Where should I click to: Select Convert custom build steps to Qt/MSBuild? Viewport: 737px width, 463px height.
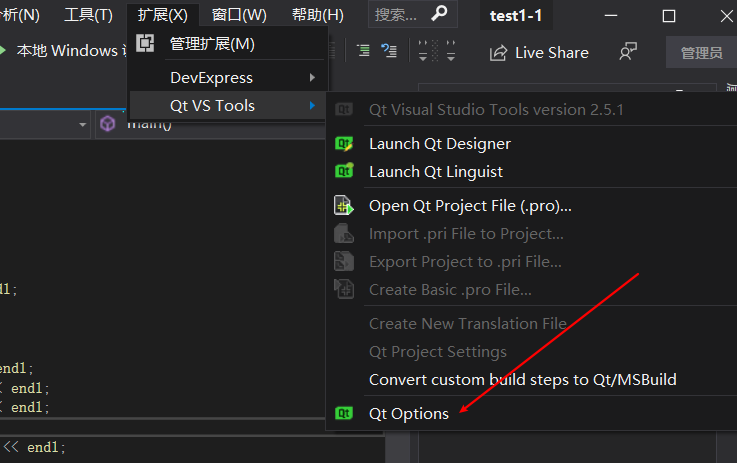tap(523, 379)
